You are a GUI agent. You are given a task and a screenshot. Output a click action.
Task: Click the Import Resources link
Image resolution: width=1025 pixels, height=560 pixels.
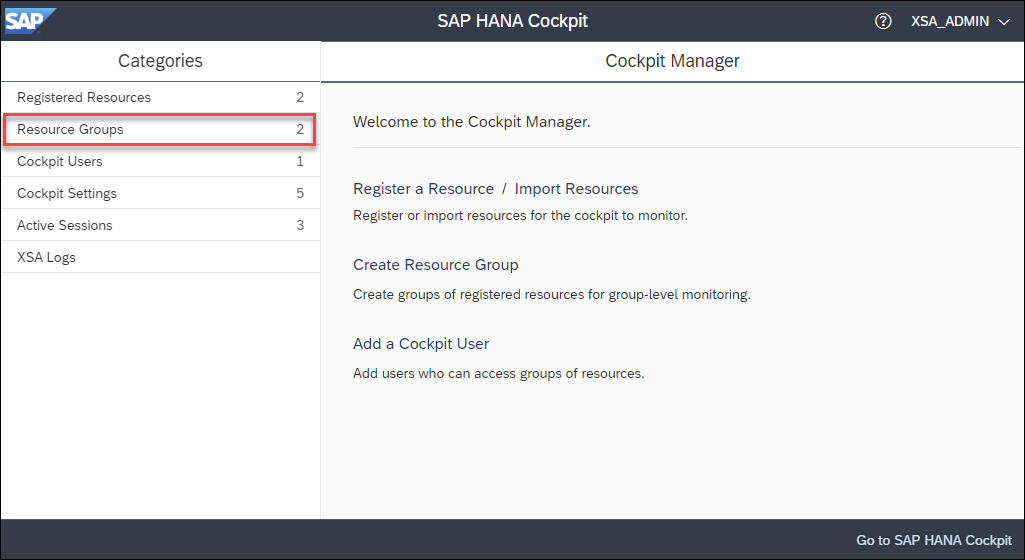pos(576,189)
